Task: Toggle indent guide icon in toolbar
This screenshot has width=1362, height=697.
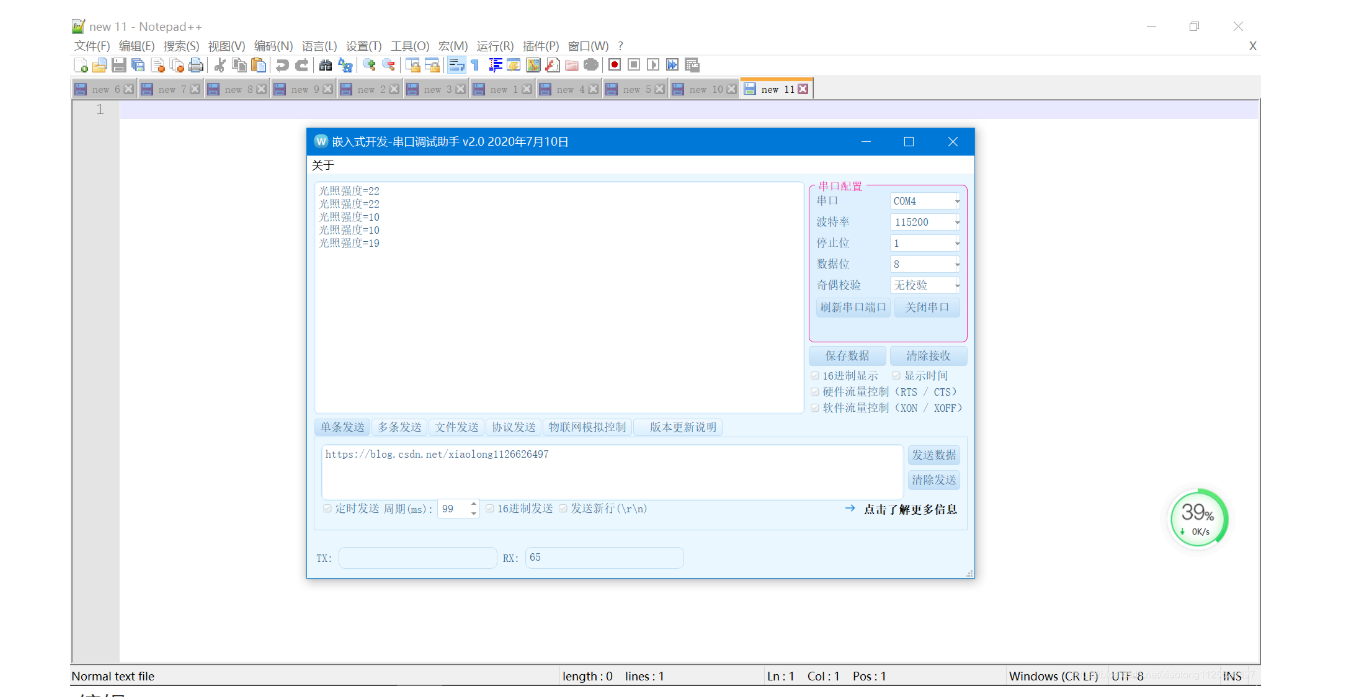Action: click(x=495, y=65)
